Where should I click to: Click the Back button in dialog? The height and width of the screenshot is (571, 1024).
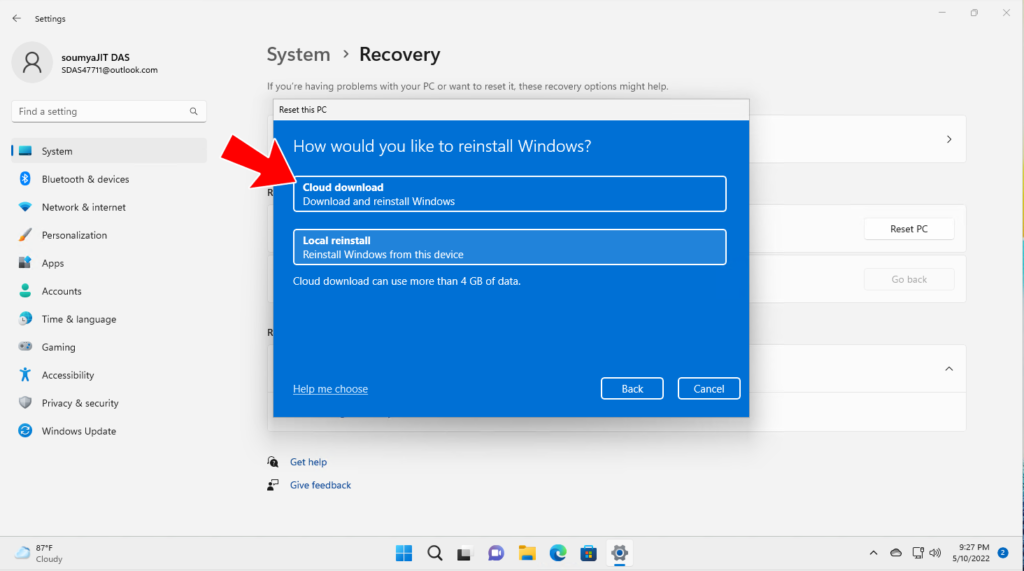[x=632, y=389]
